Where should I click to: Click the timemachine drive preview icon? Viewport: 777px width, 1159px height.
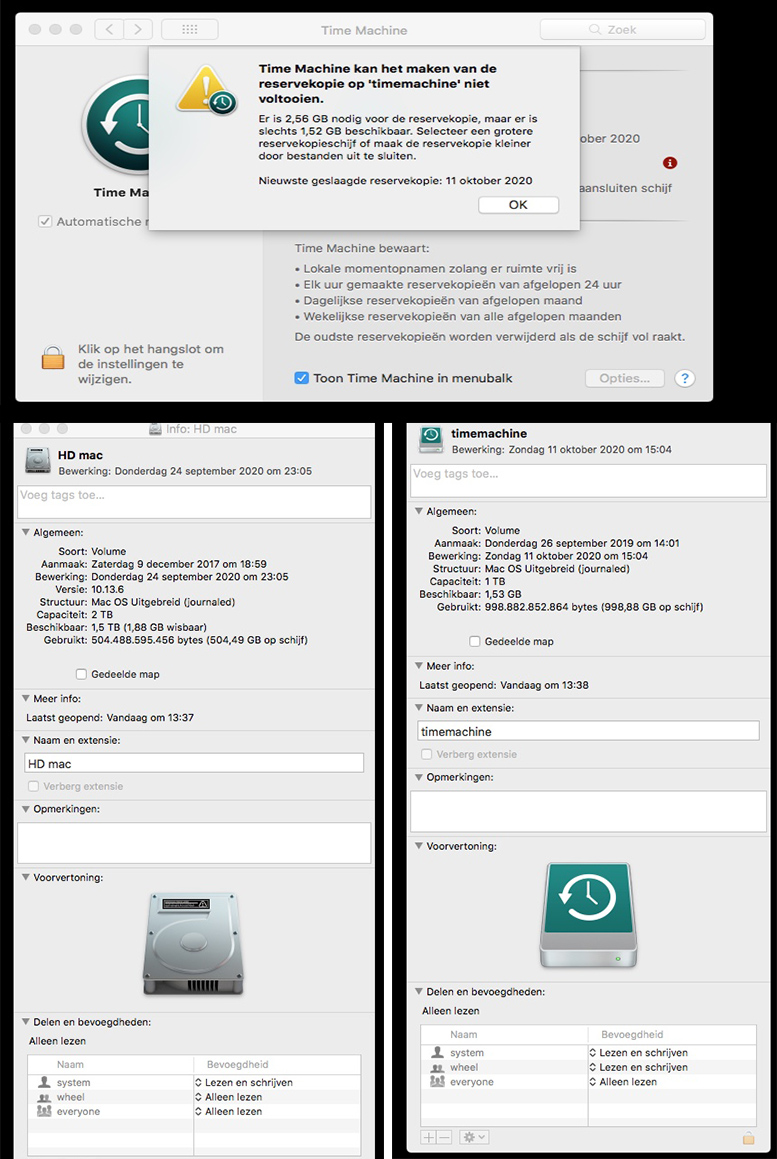coord(587,916)
